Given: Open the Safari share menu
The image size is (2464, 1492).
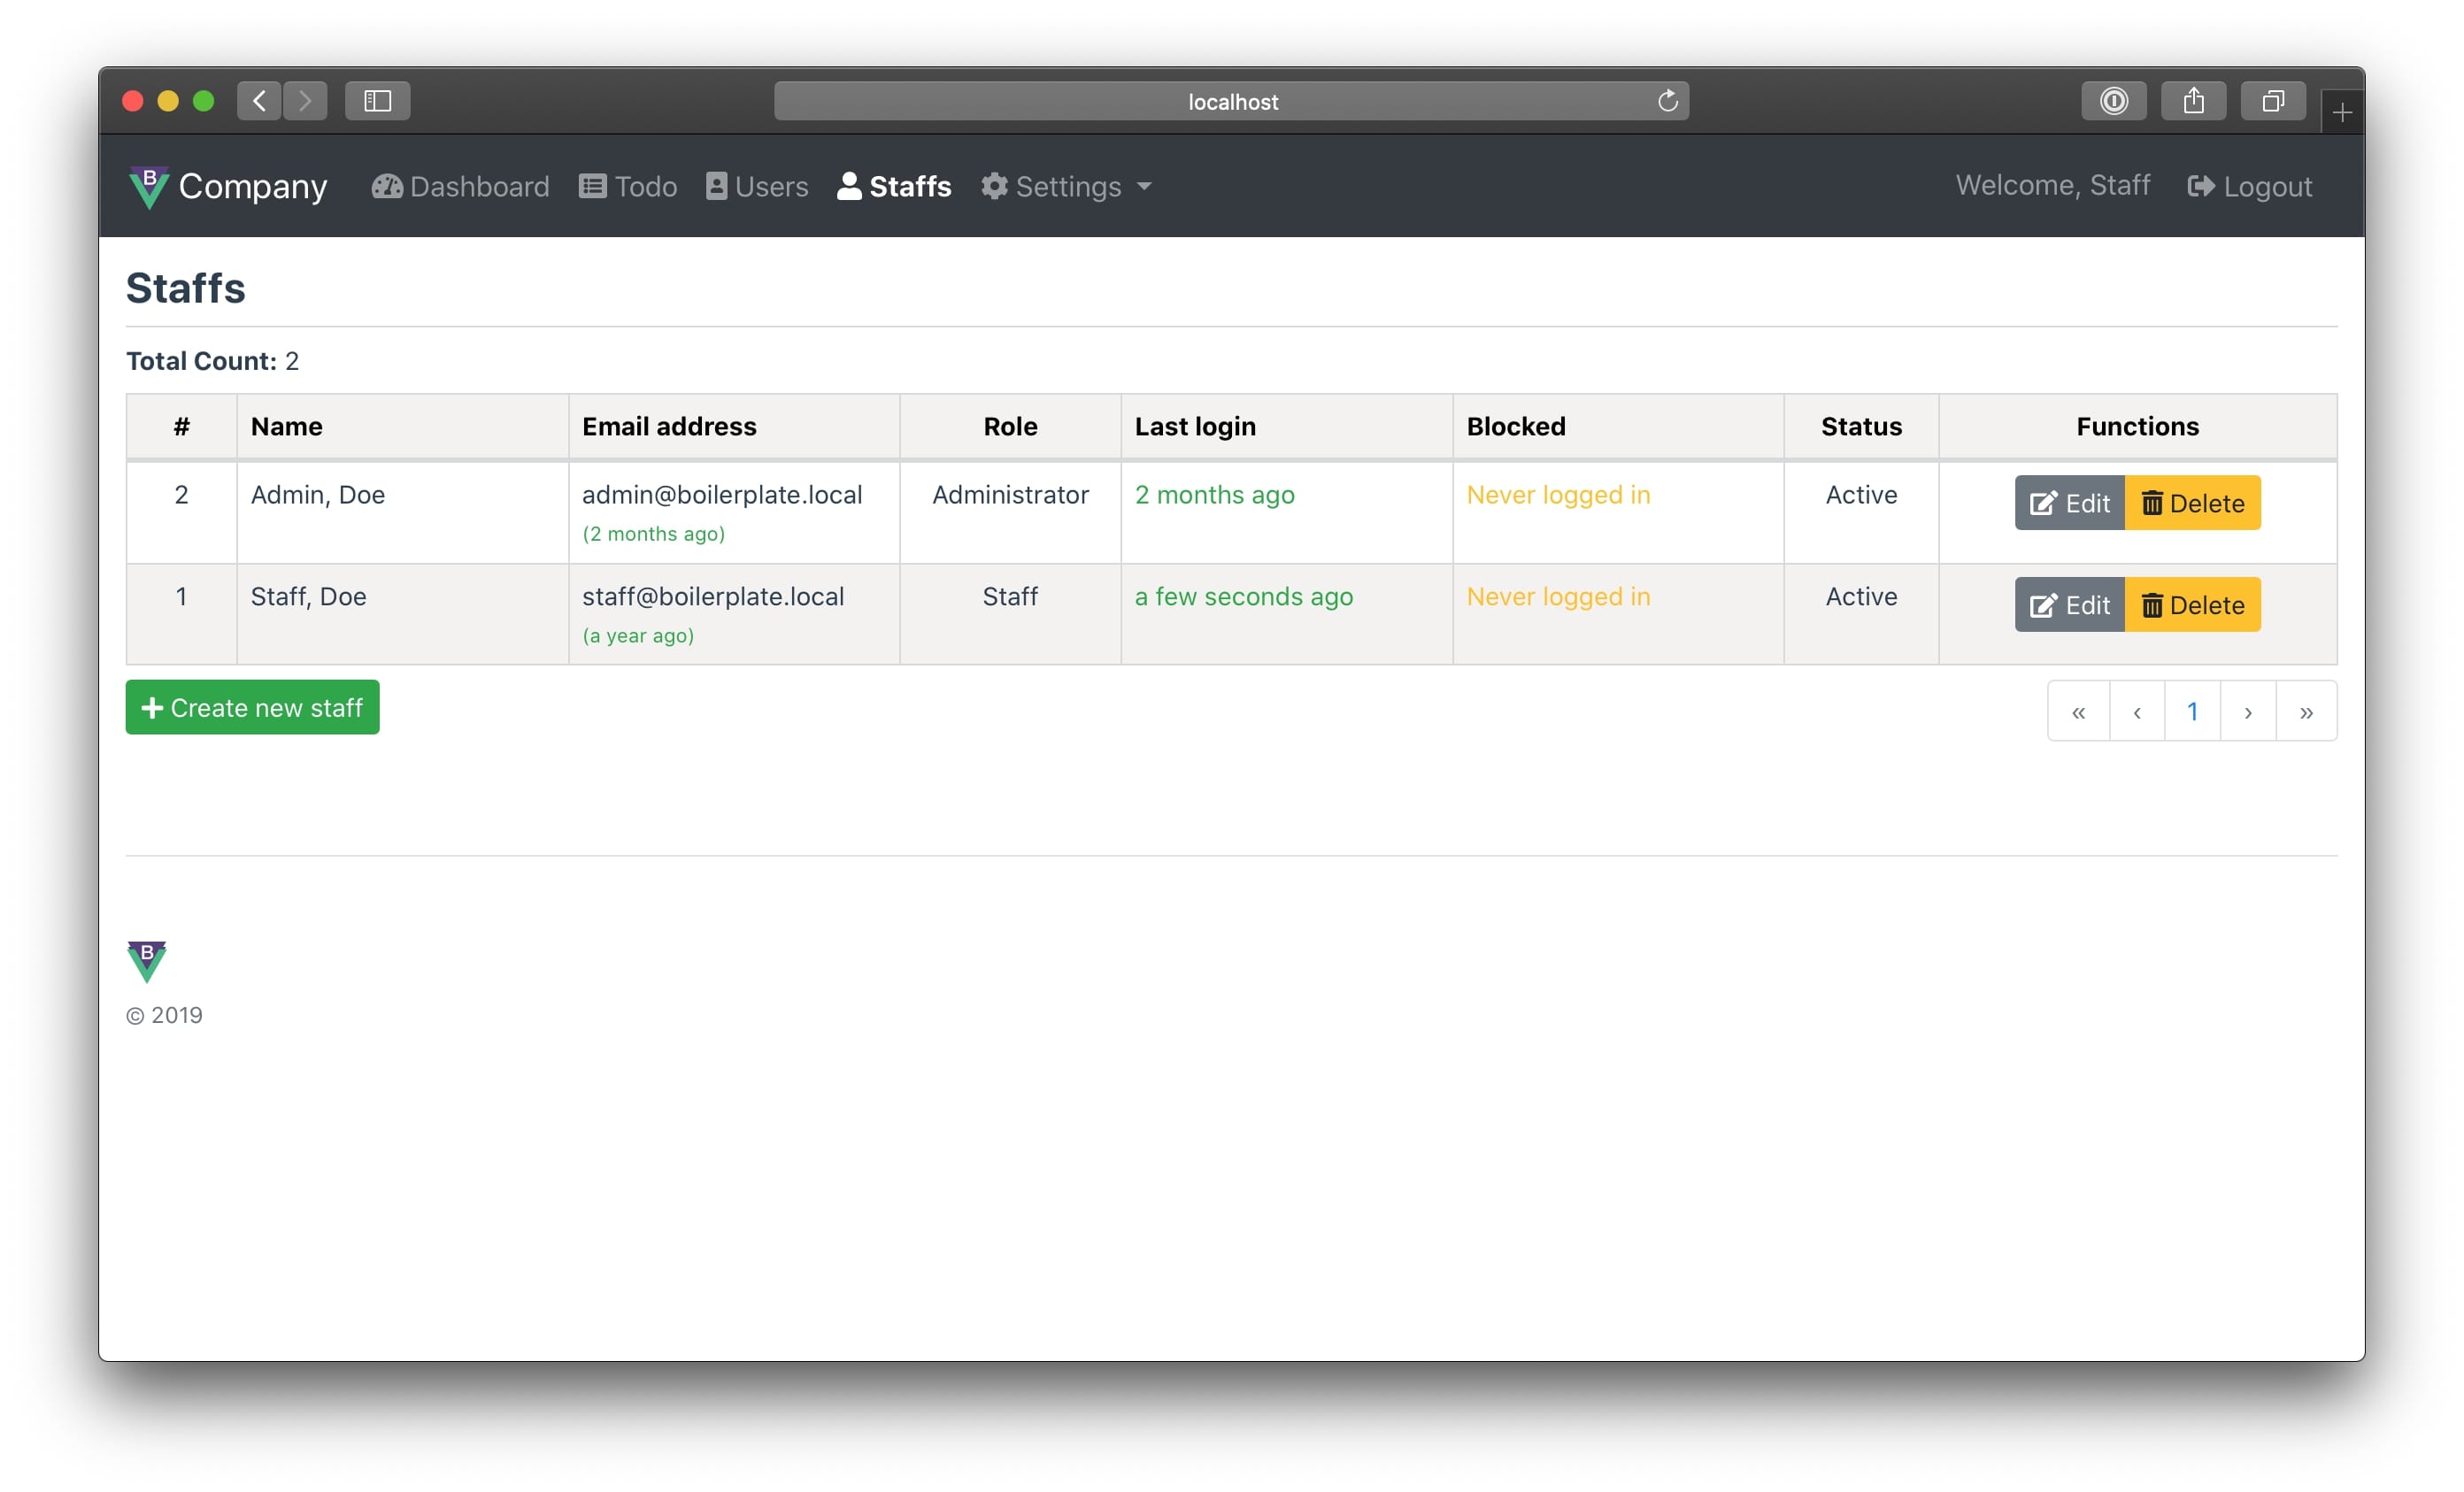Looking at the screenshot, I should click(2193, 101).
